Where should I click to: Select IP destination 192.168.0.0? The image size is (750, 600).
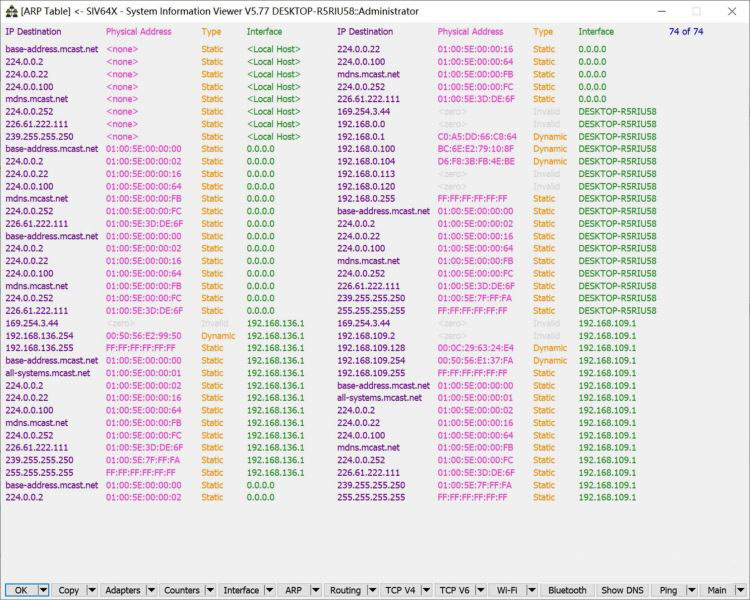pyautogui.click(x=361, y=124)
